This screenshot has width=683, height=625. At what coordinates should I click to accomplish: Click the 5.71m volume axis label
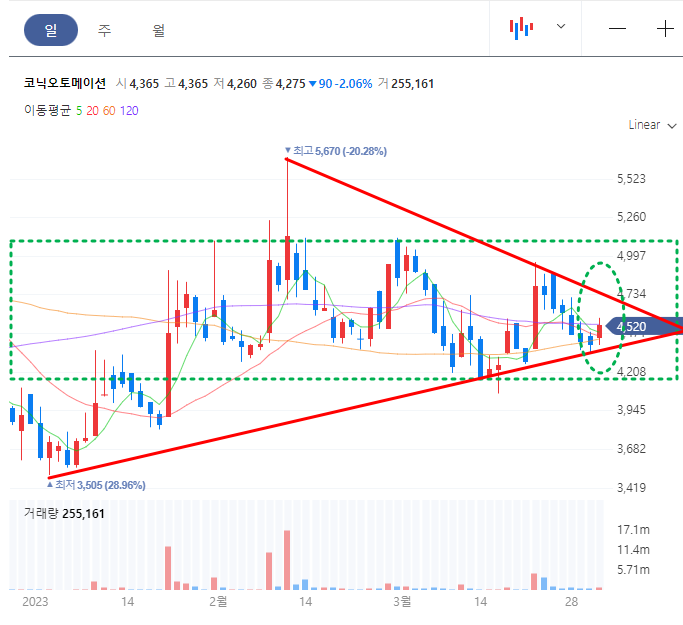tap(633, 570)
